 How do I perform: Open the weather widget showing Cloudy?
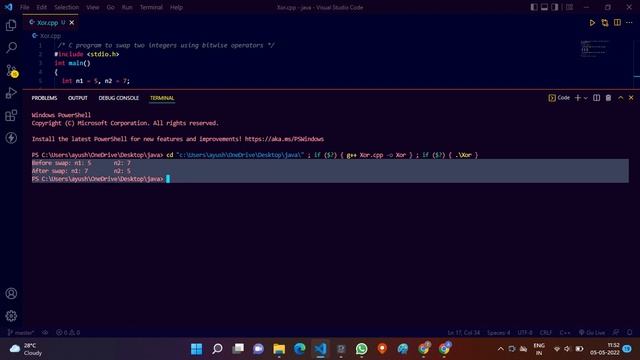point(26,349)
